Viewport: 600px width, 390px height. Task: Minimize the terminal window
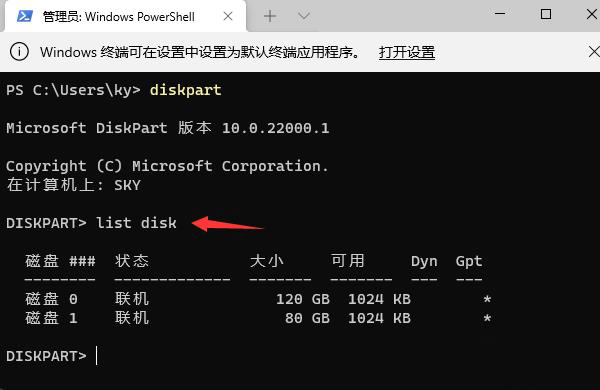(500, 14)
